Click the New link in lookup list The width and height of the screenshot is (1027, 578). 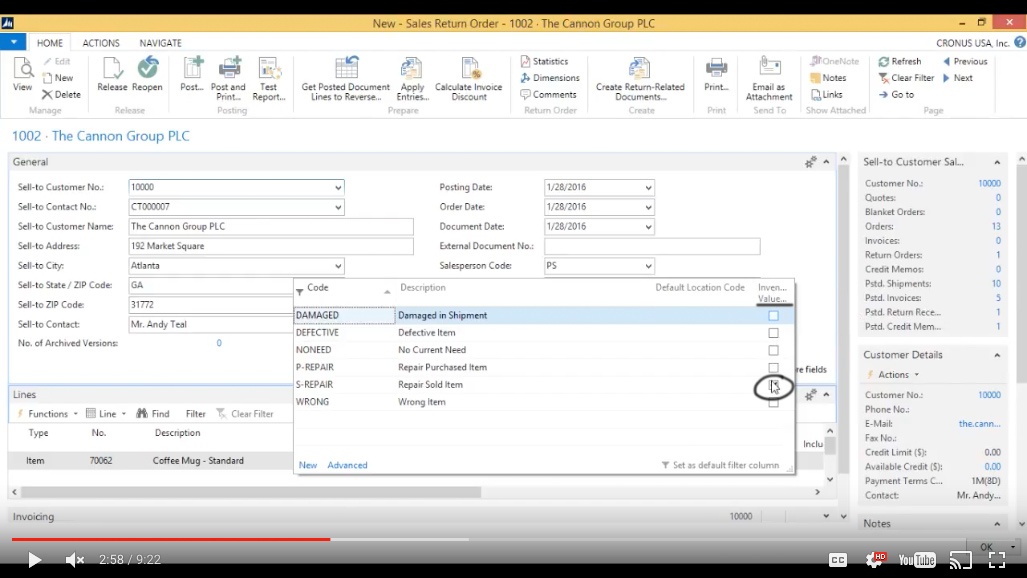tap(308, 465)
